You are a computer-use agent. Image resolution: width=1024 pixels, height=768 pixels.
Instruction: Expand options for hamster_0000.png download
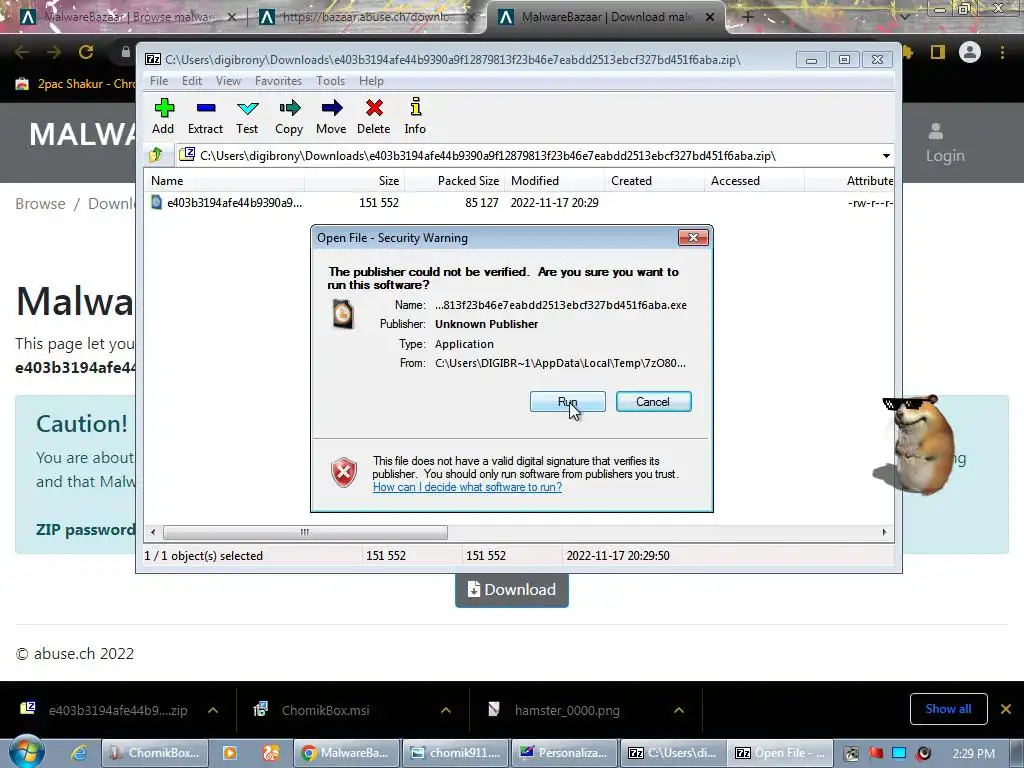pyautogui.click(x=679, y=710)
